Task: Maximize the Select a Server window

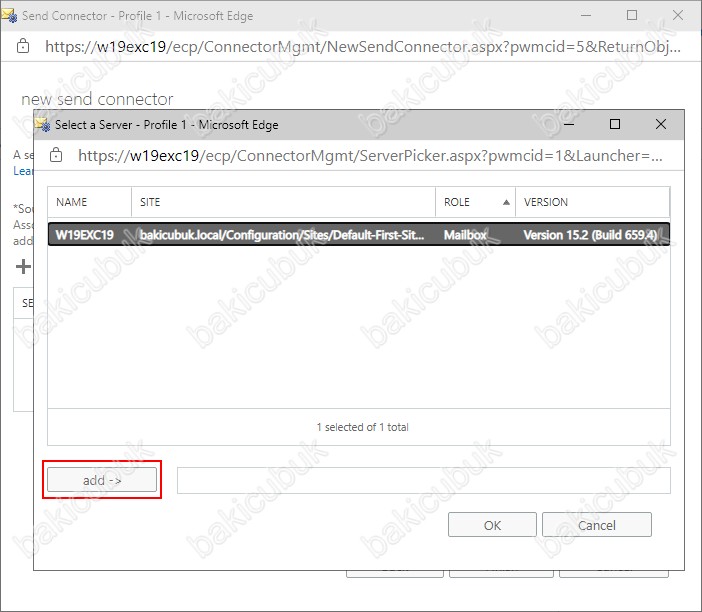Action: [615, 124]
